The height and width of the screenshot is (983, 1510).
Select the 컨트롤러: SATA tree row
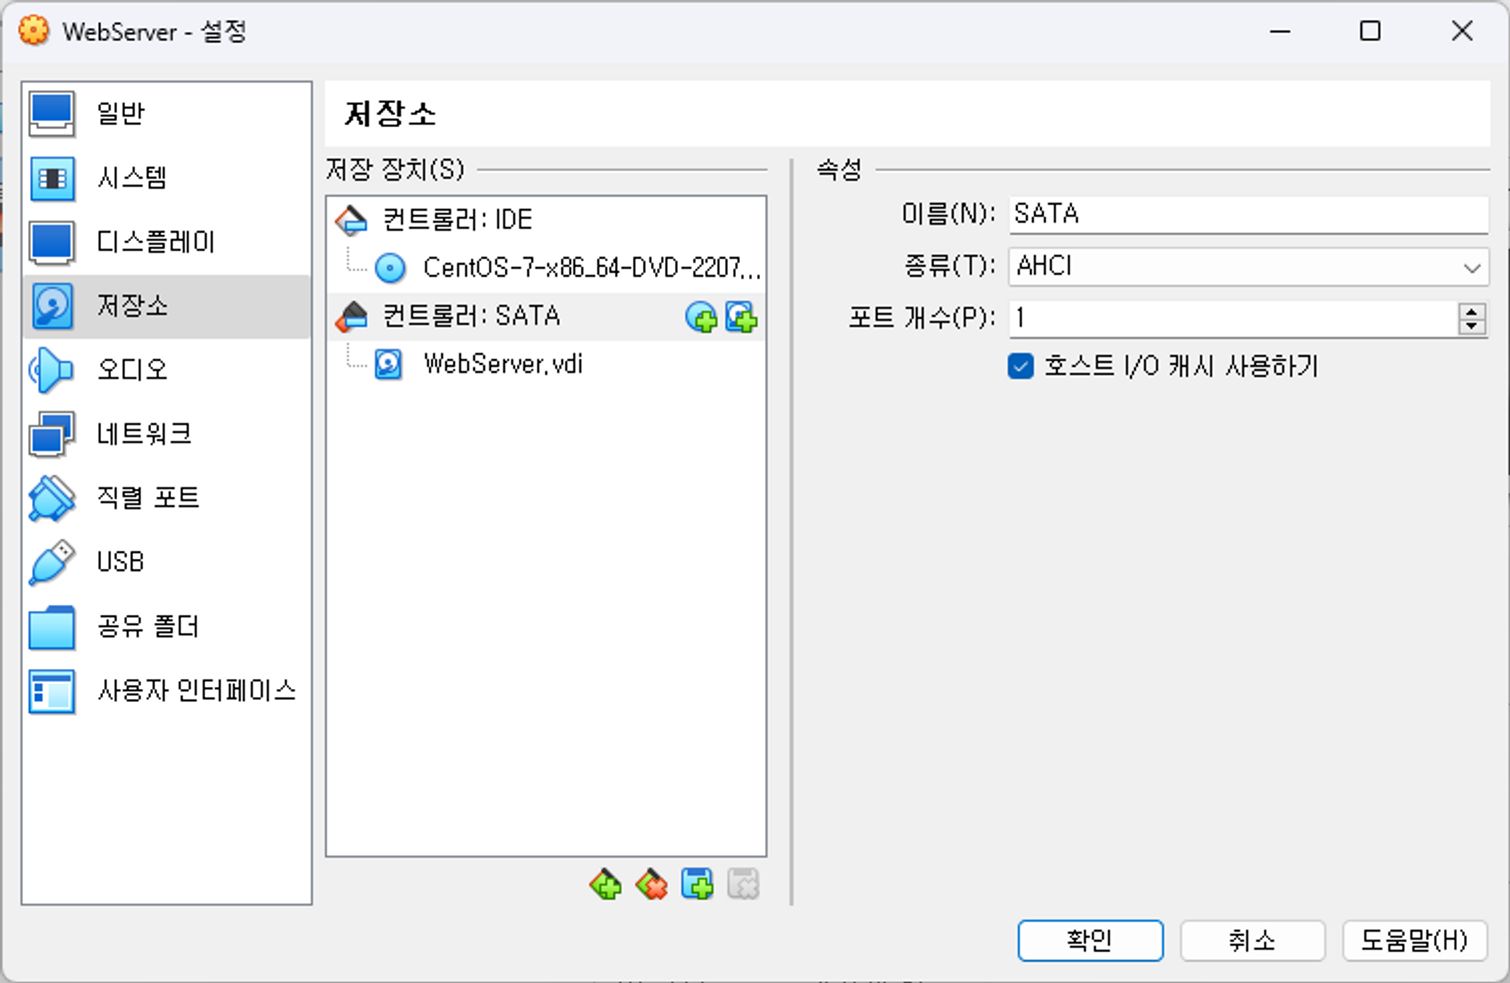(x=546, y=317)
